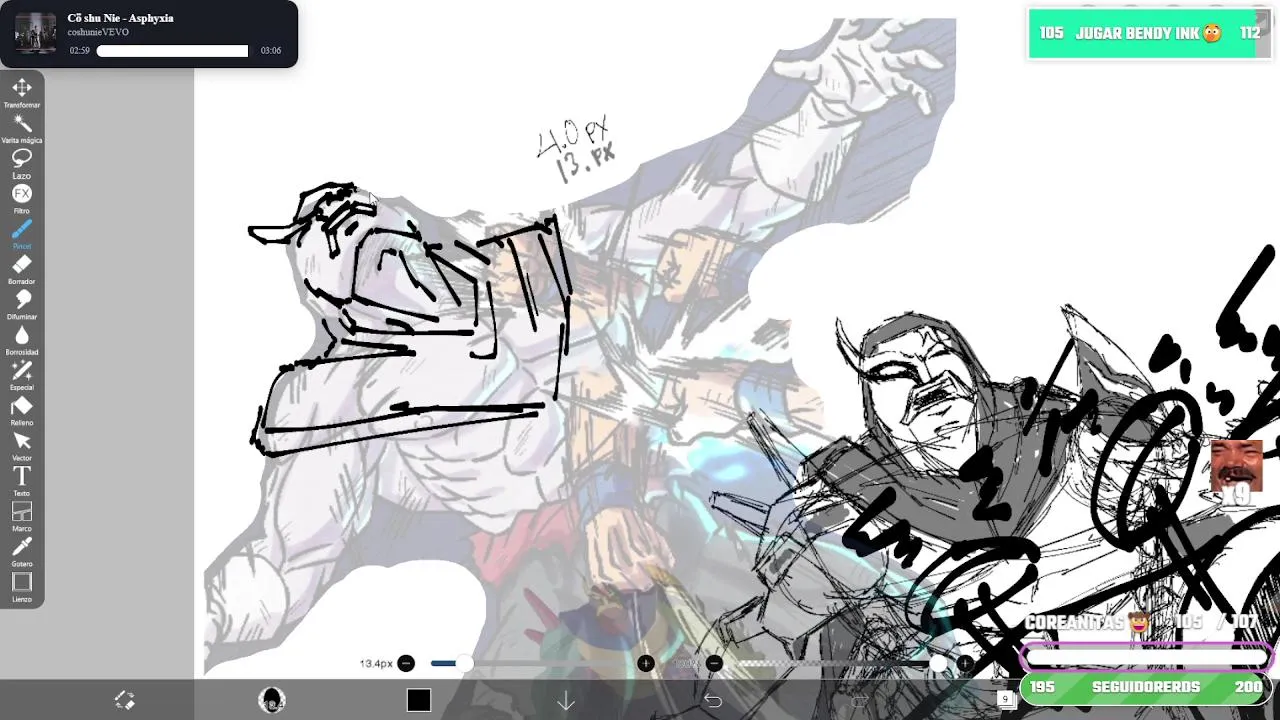
Task: Select the Marco frame tool
Action: click(x=22, y=516)
